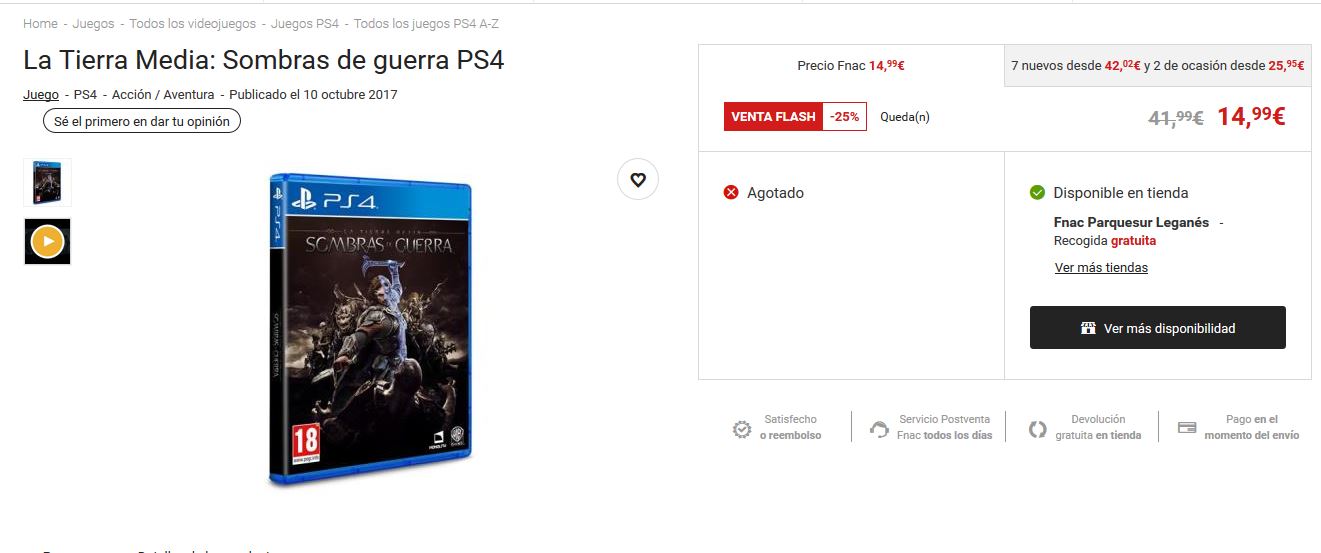1321x553 pixels.
Task: Open Ver más disponibilidad store button
Action: click(1157, 328)
